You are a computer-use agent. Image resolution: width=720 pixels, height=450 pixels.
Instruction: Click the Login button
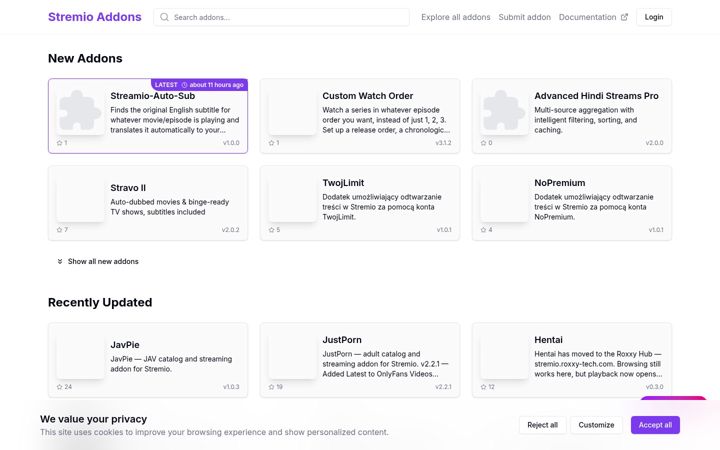pyautogui.click(x=654, y=17)
